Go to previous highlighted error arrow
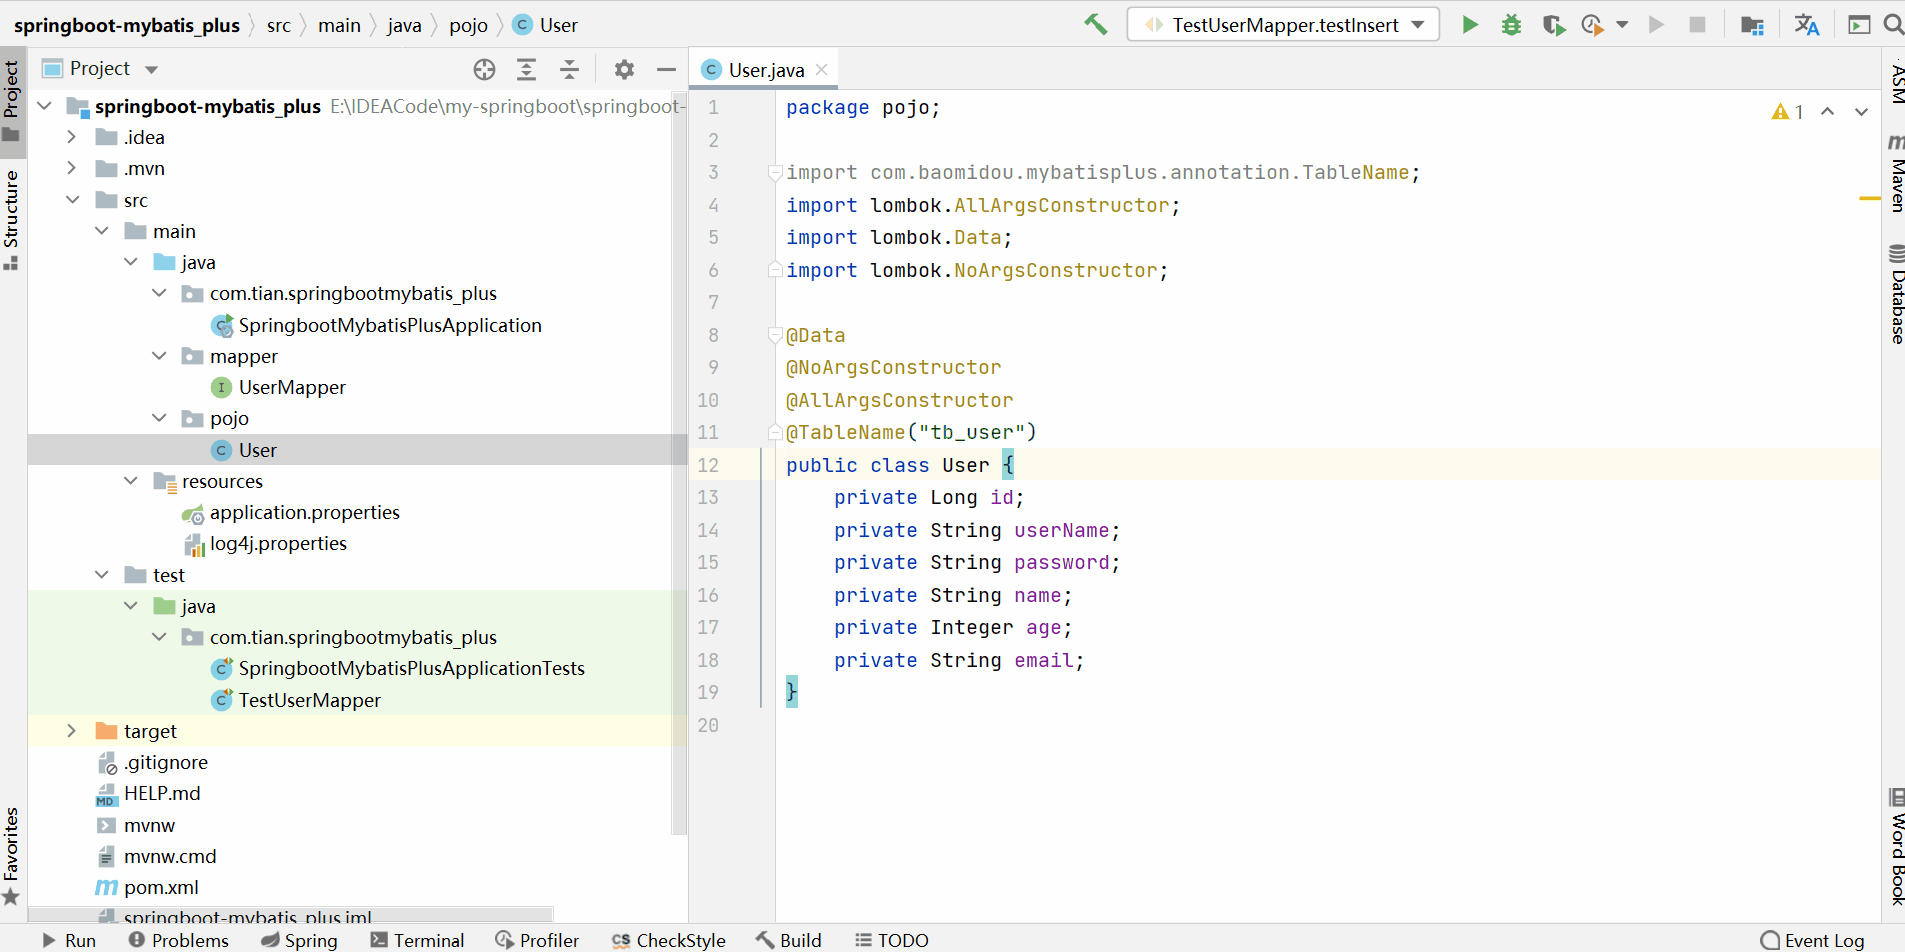The image size is (1905, 952). (x=1827, y=111)
